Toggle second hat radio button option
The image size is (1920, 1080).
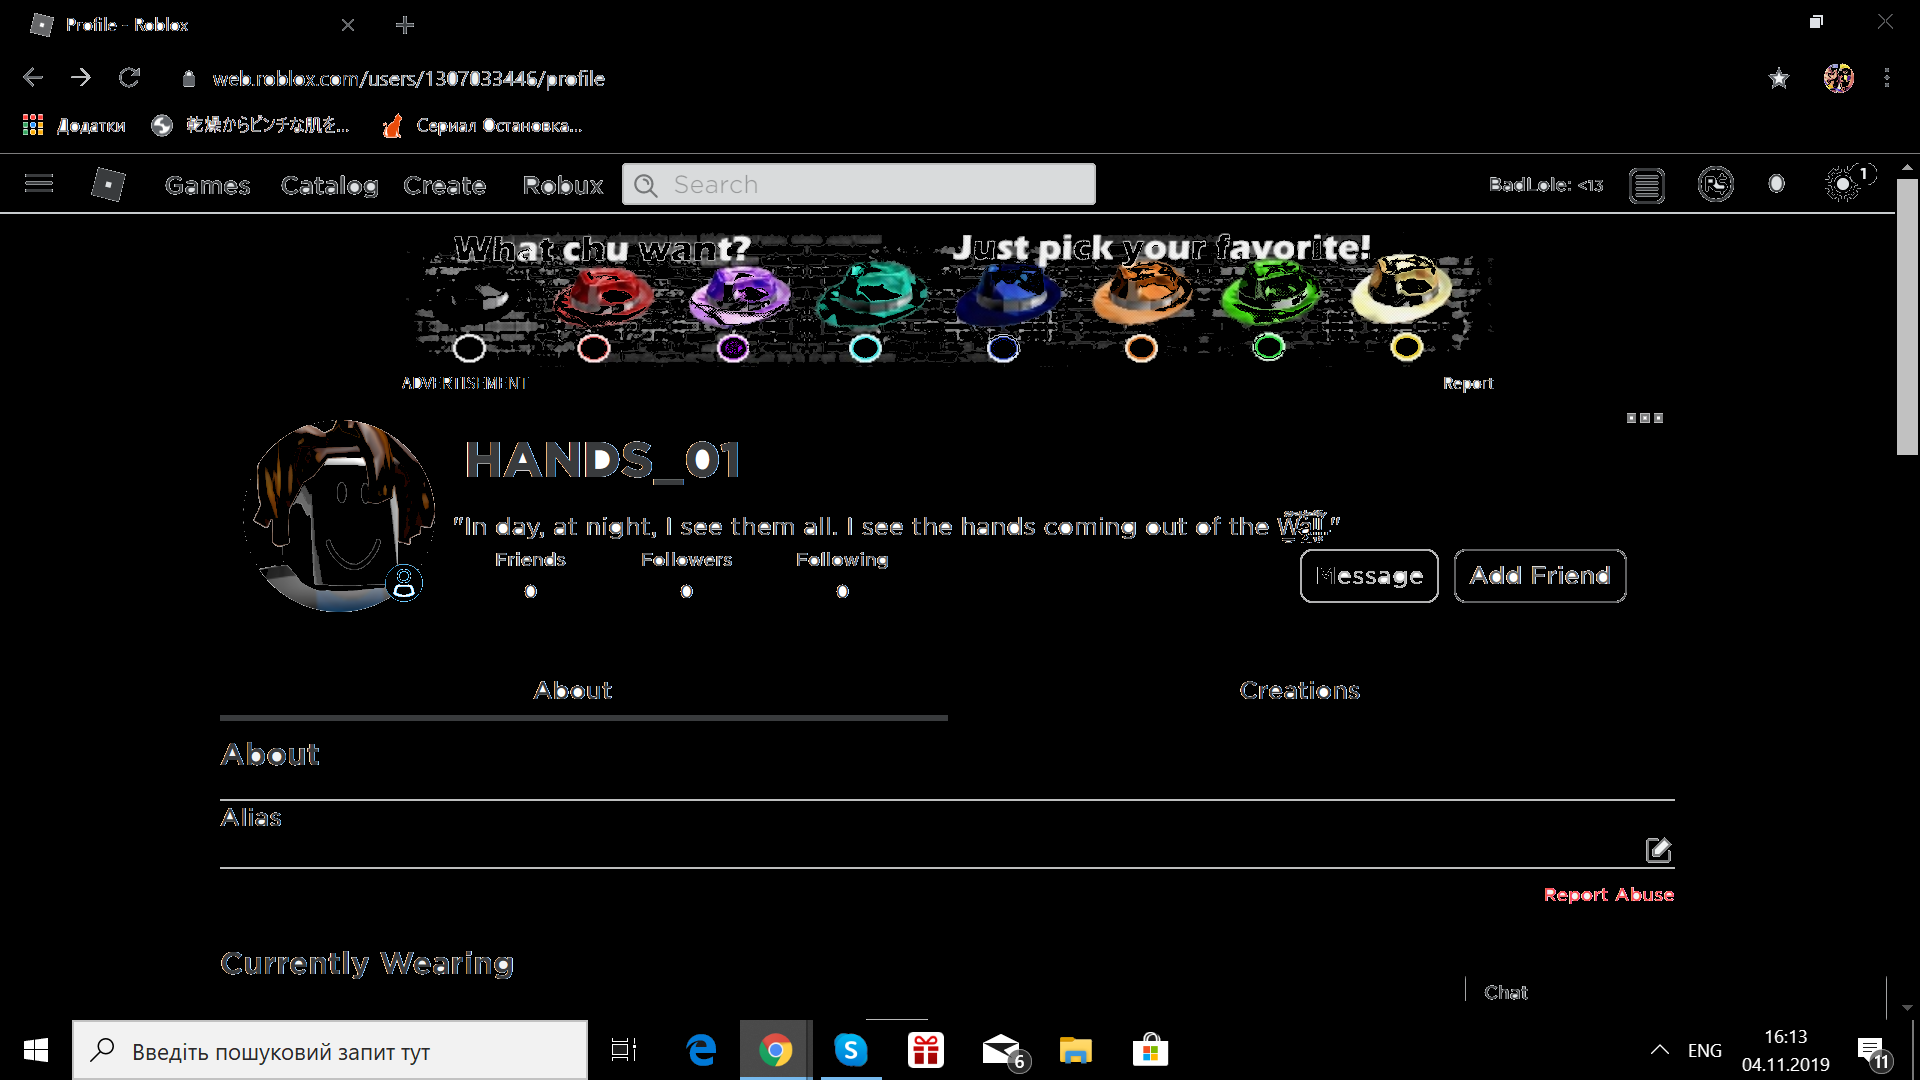(x=595, y=348)
